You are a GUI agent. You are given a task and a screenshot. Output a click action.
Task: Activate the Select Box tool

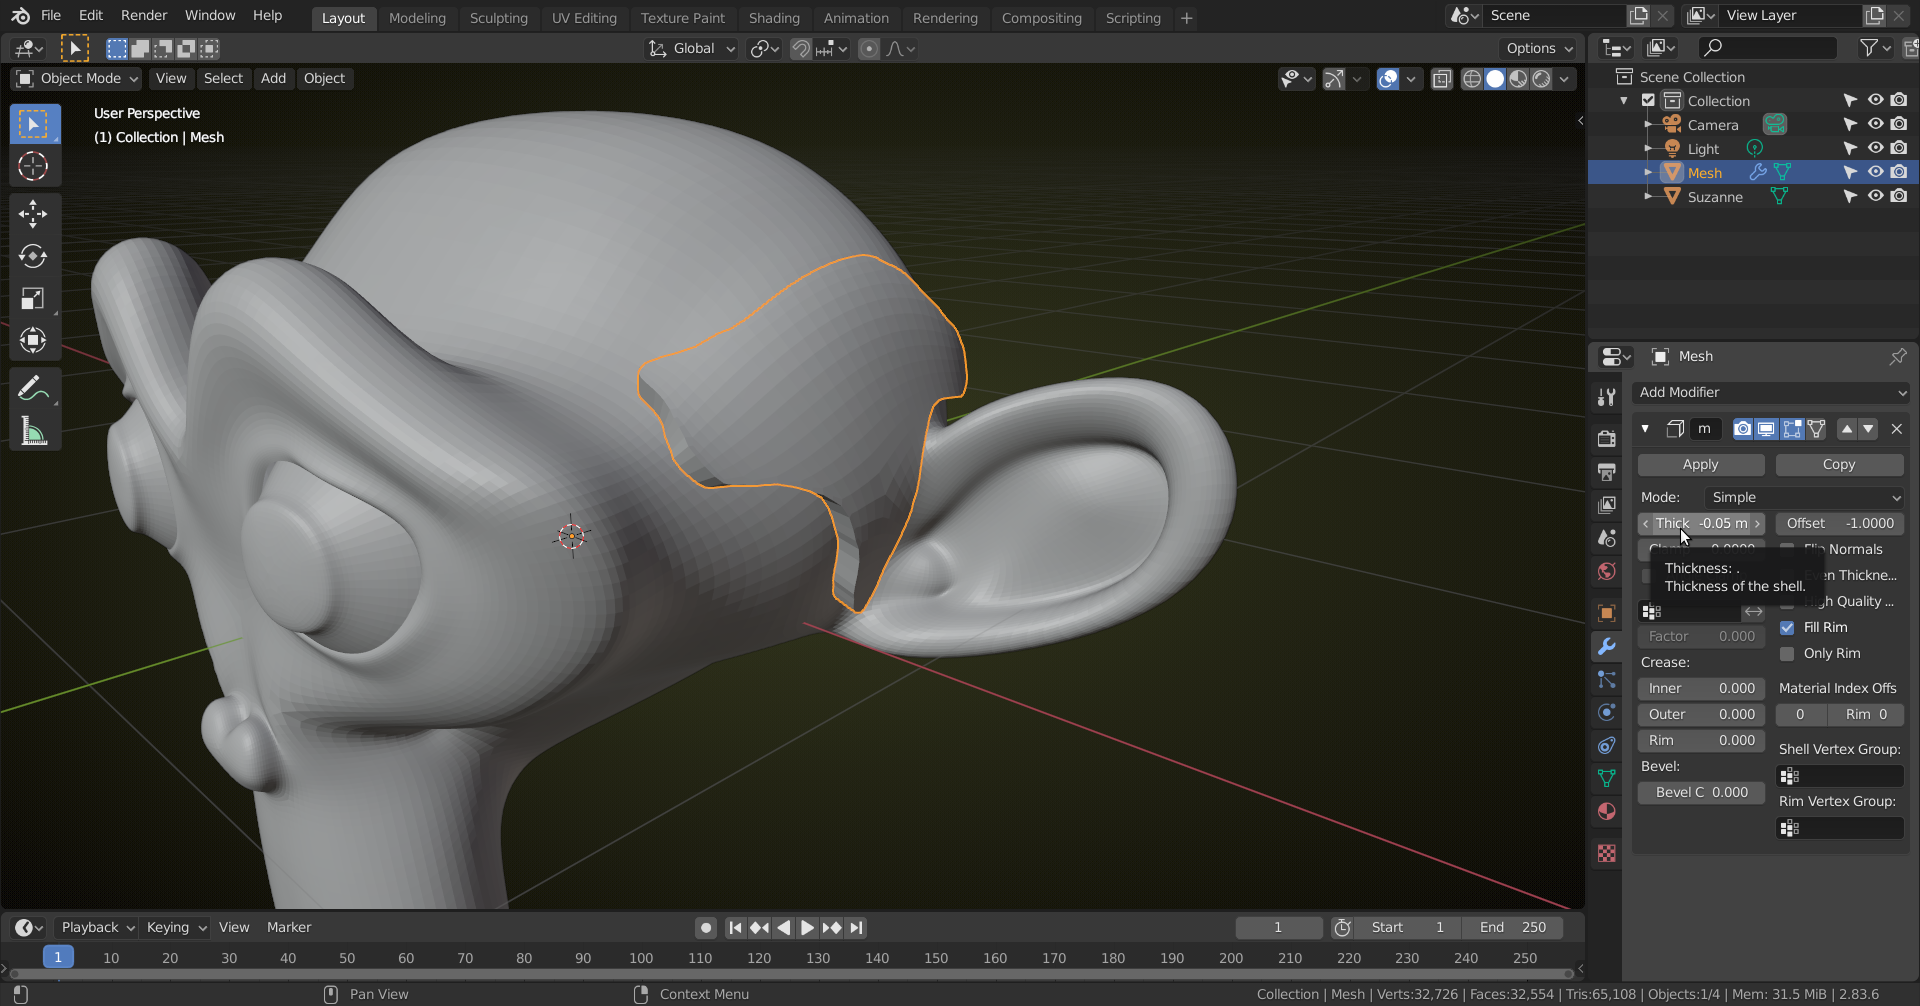[x=33, y=124]
